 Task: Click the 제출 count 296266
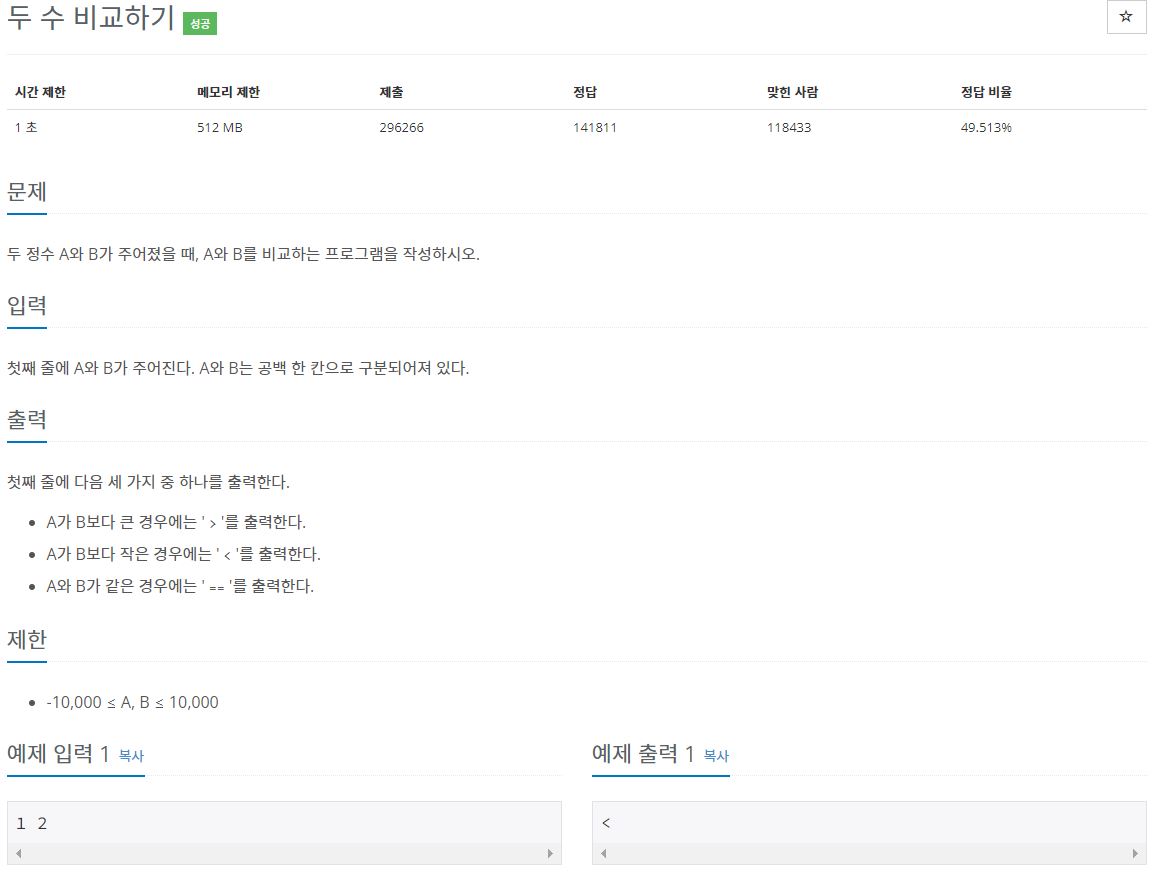pyautogui.click(x=402, y=127)
